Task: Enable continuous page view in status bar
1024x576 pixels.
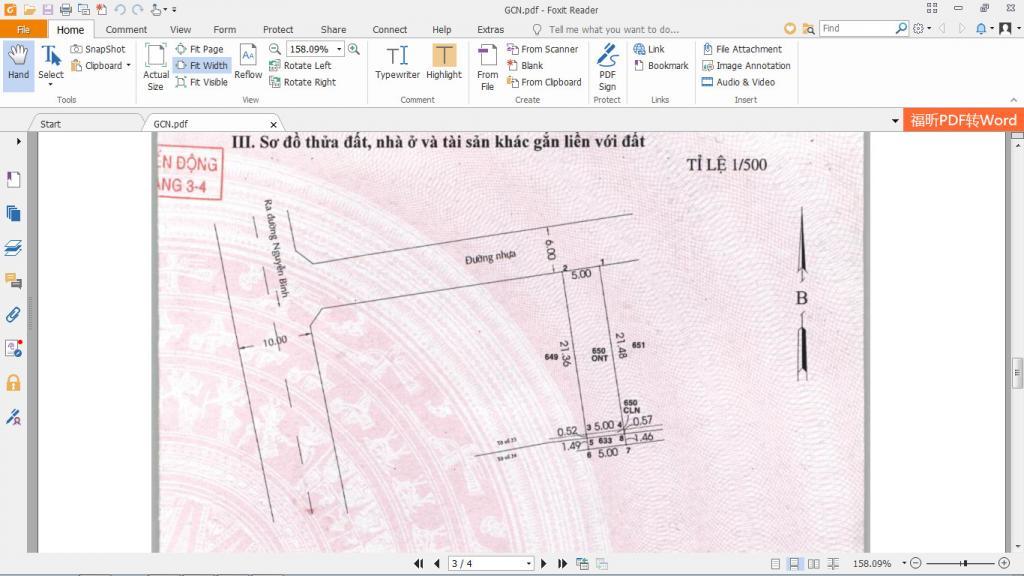Action: click(x=795, y=564)
